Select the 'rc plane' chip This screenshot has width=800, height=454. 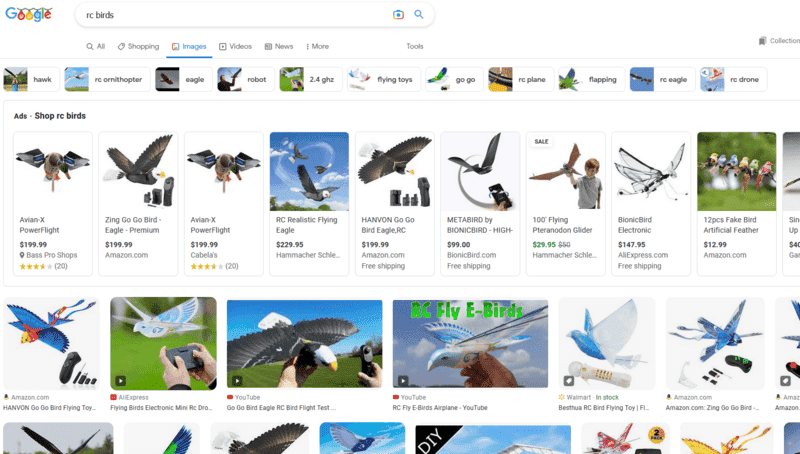pos(520,80)
